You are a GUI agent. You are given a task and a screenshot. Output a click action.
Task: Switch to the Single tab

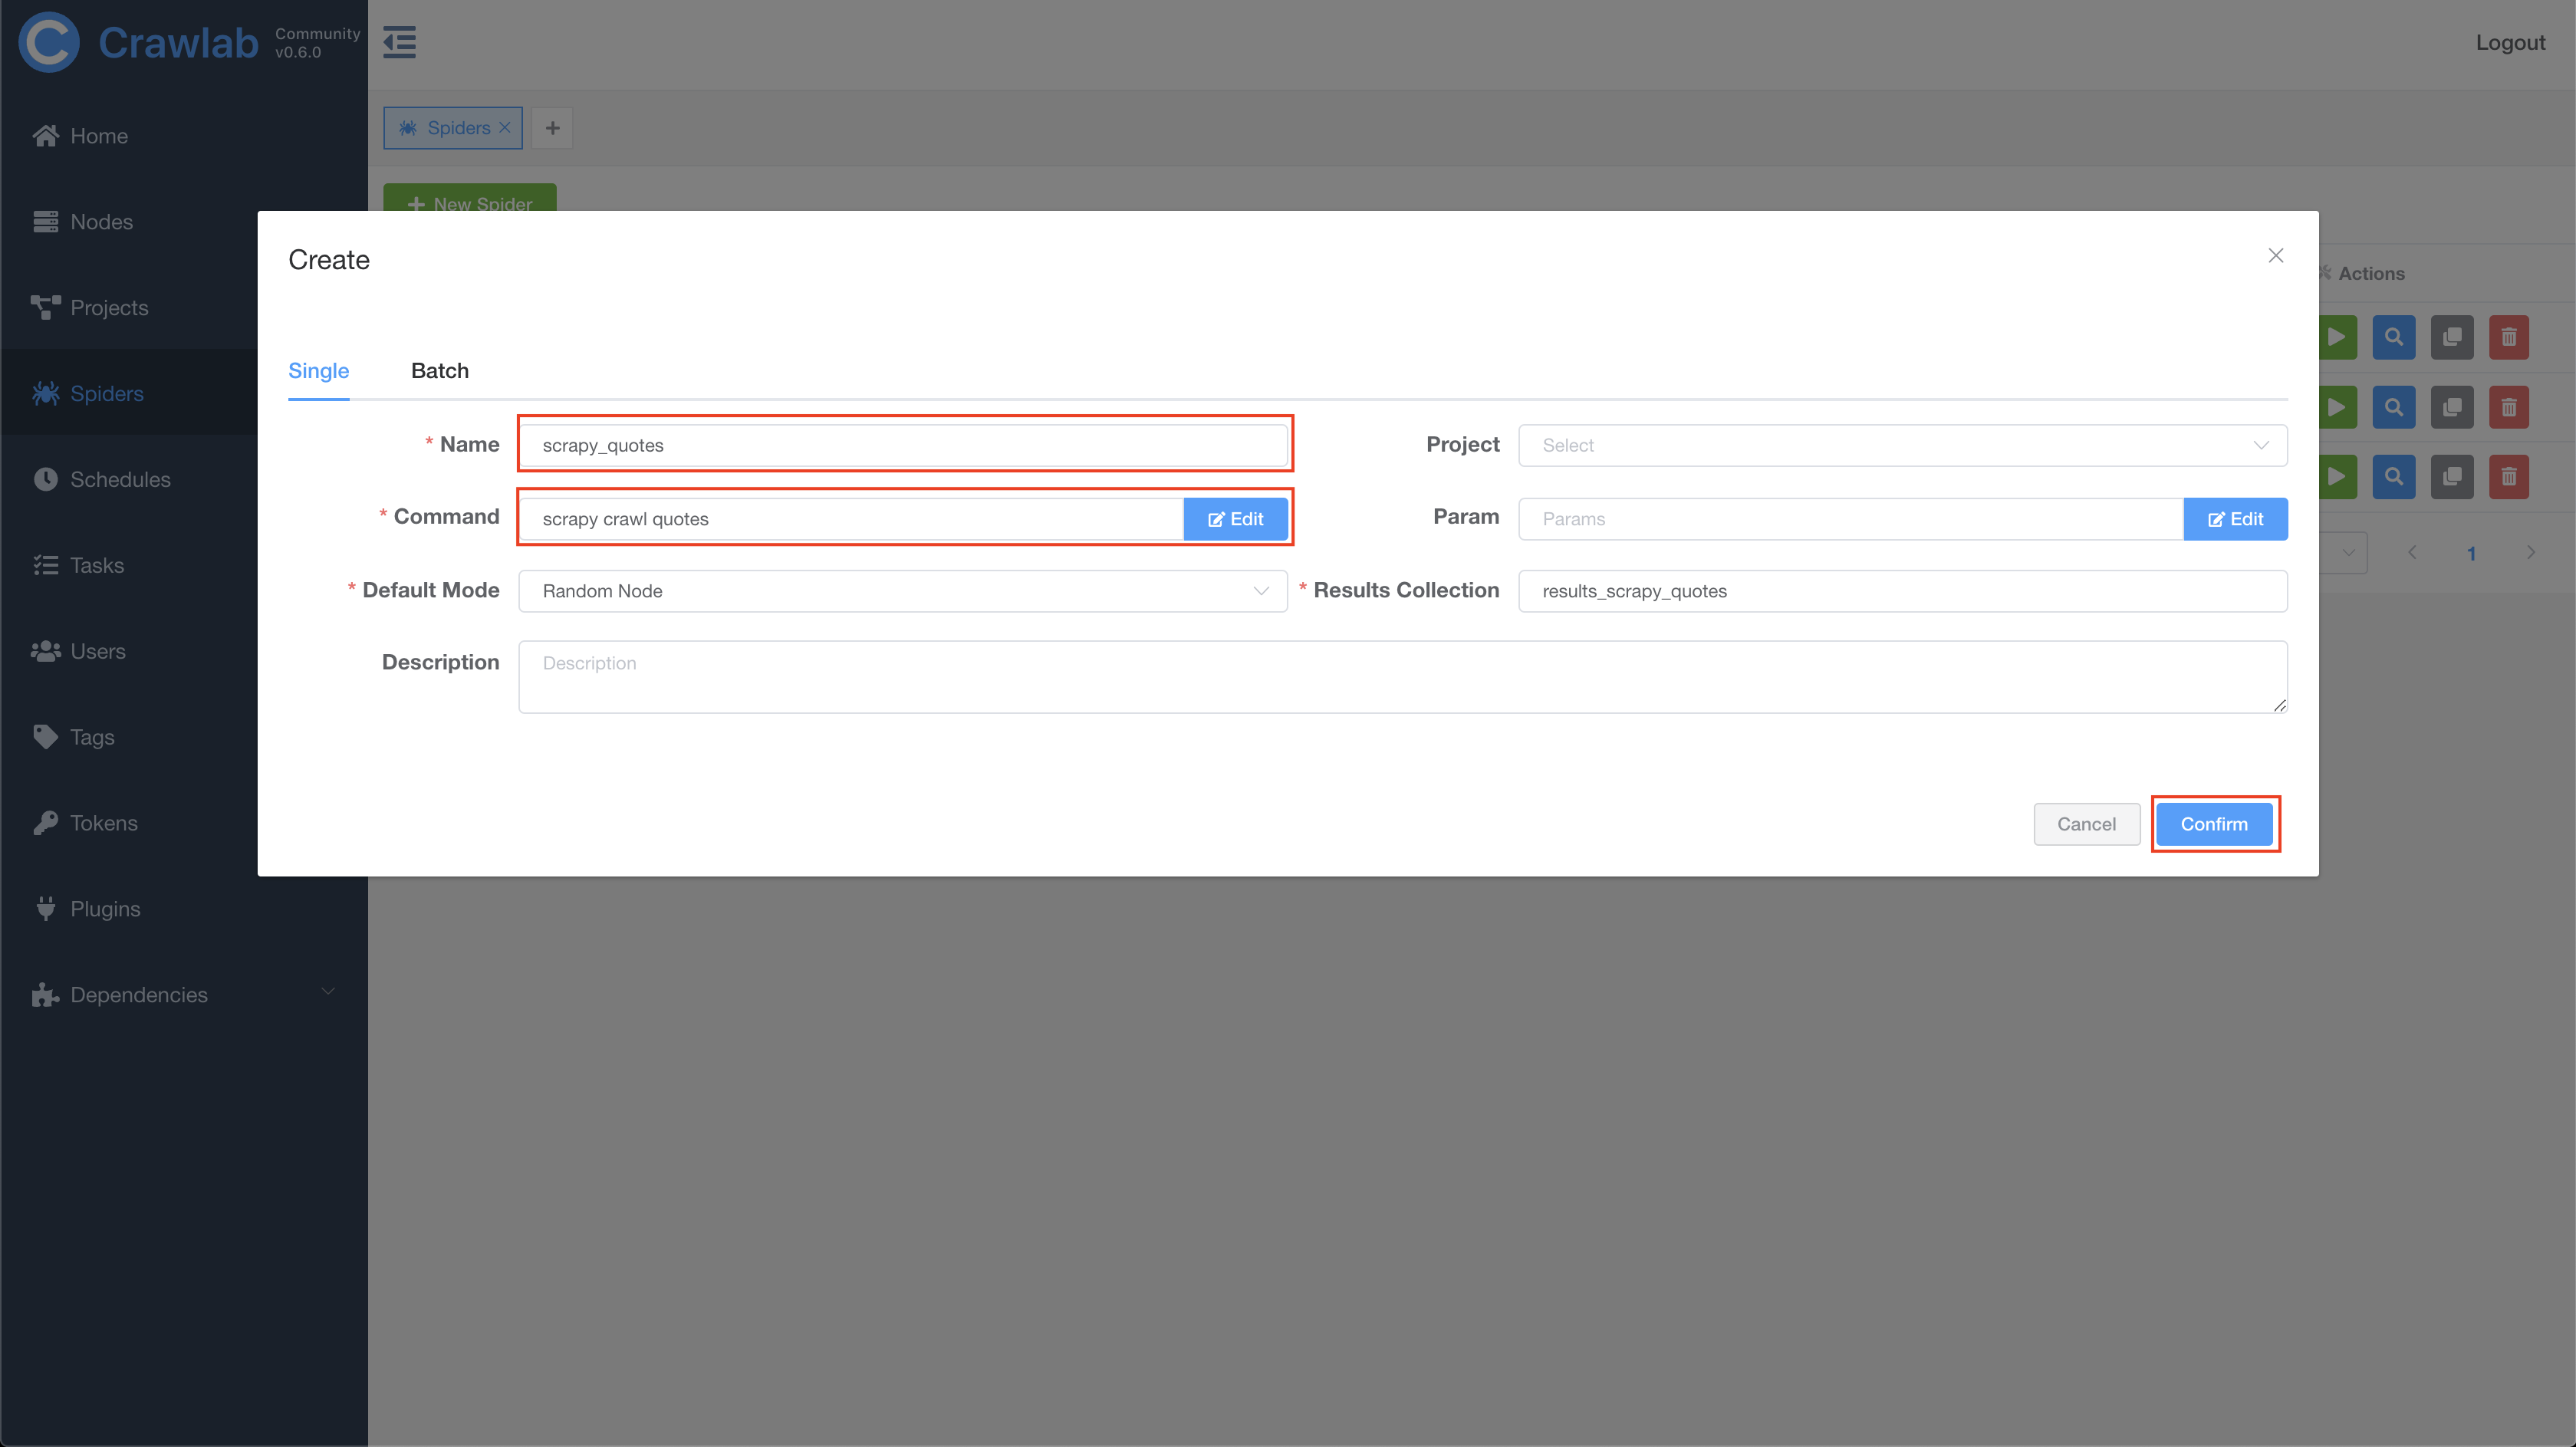click(319, 371)
